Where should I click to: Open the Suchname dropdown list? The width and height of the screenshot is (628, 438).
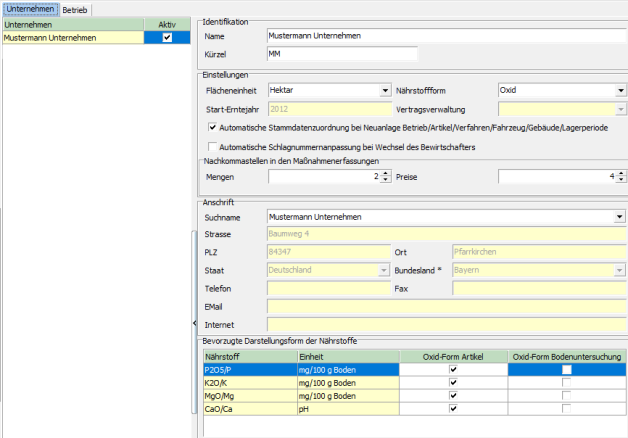pyautogui.click(x=620, y=216)
